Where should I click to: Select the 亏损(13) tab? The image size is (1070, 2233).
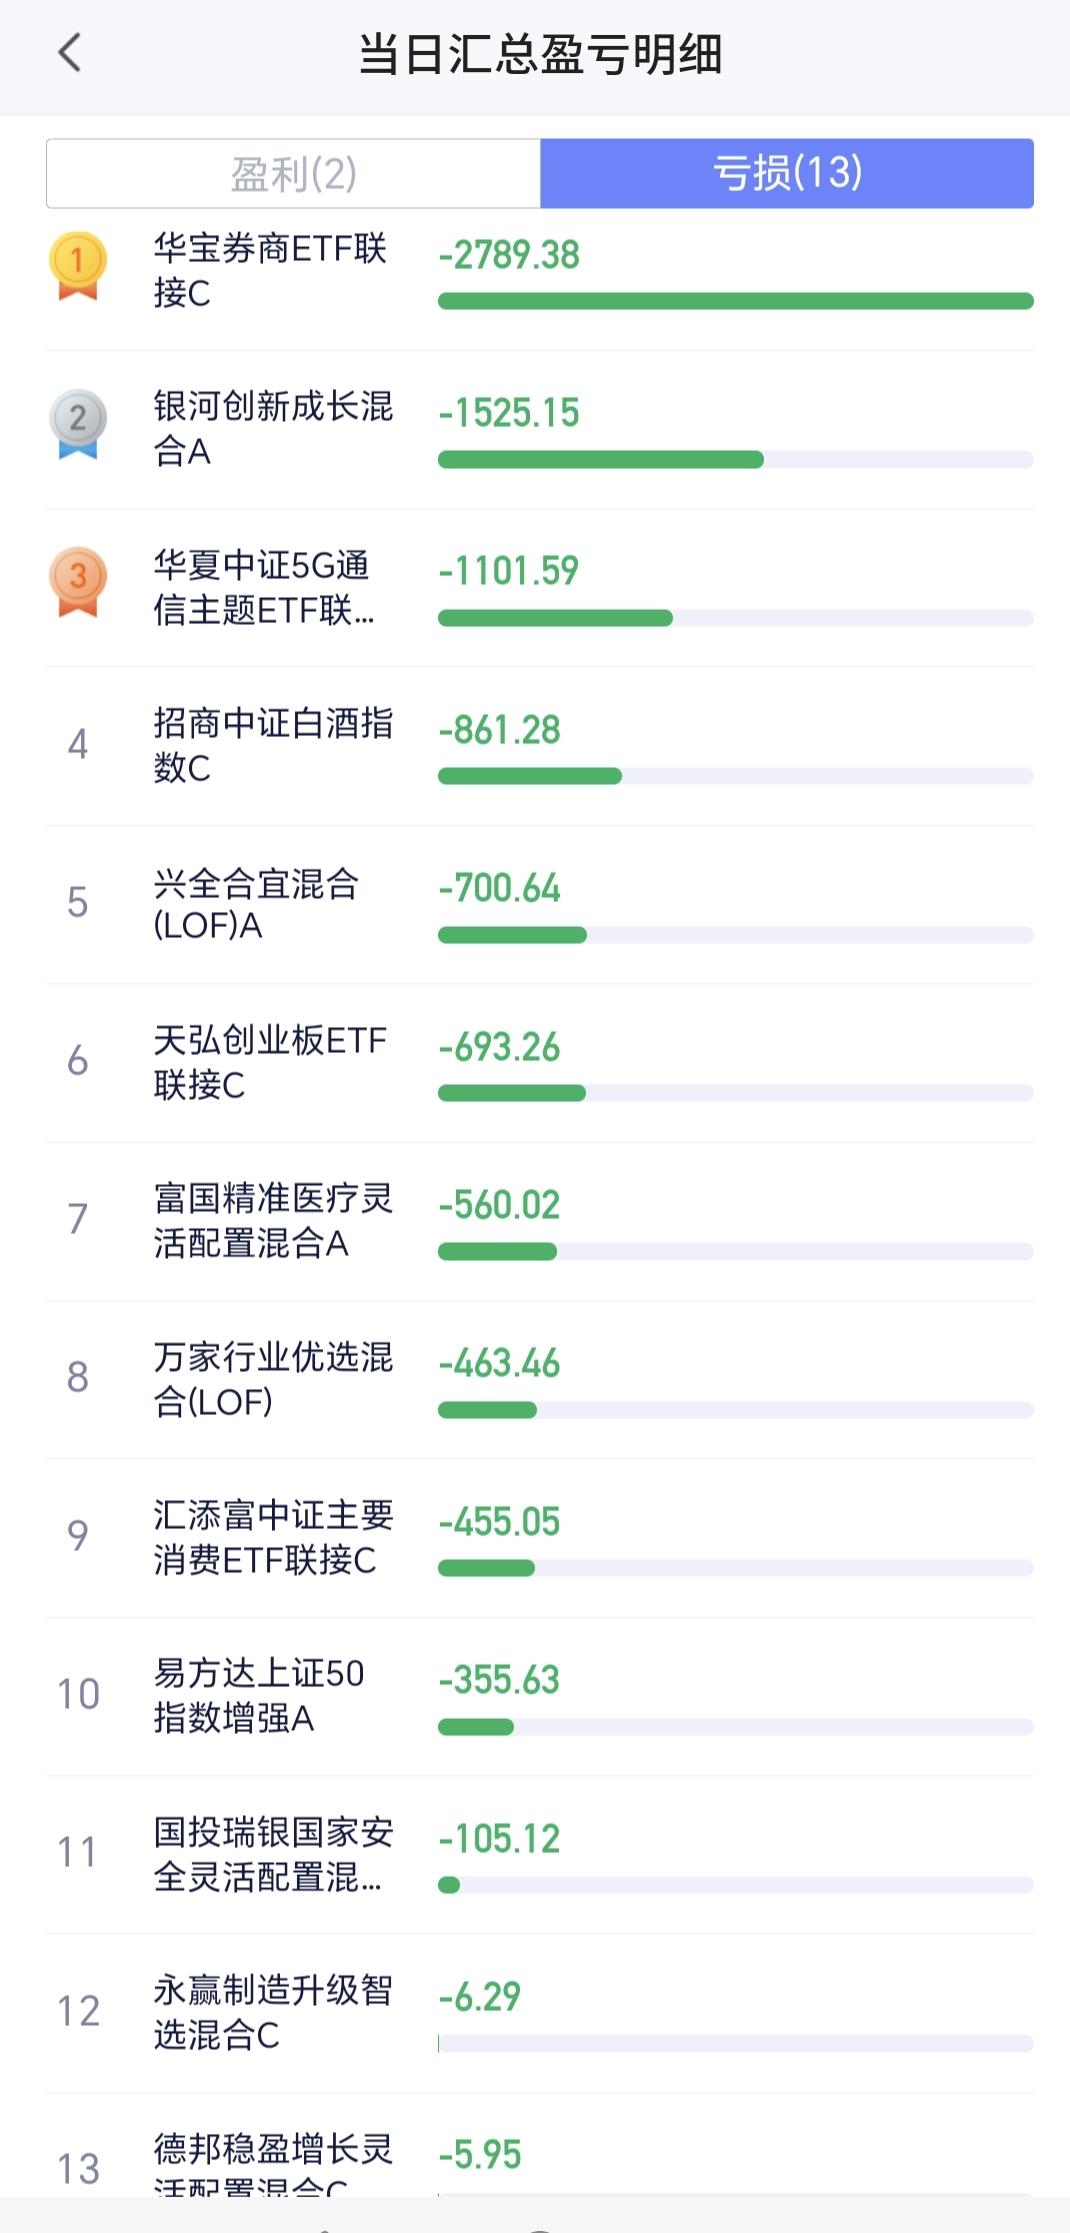tap(787, 174)
